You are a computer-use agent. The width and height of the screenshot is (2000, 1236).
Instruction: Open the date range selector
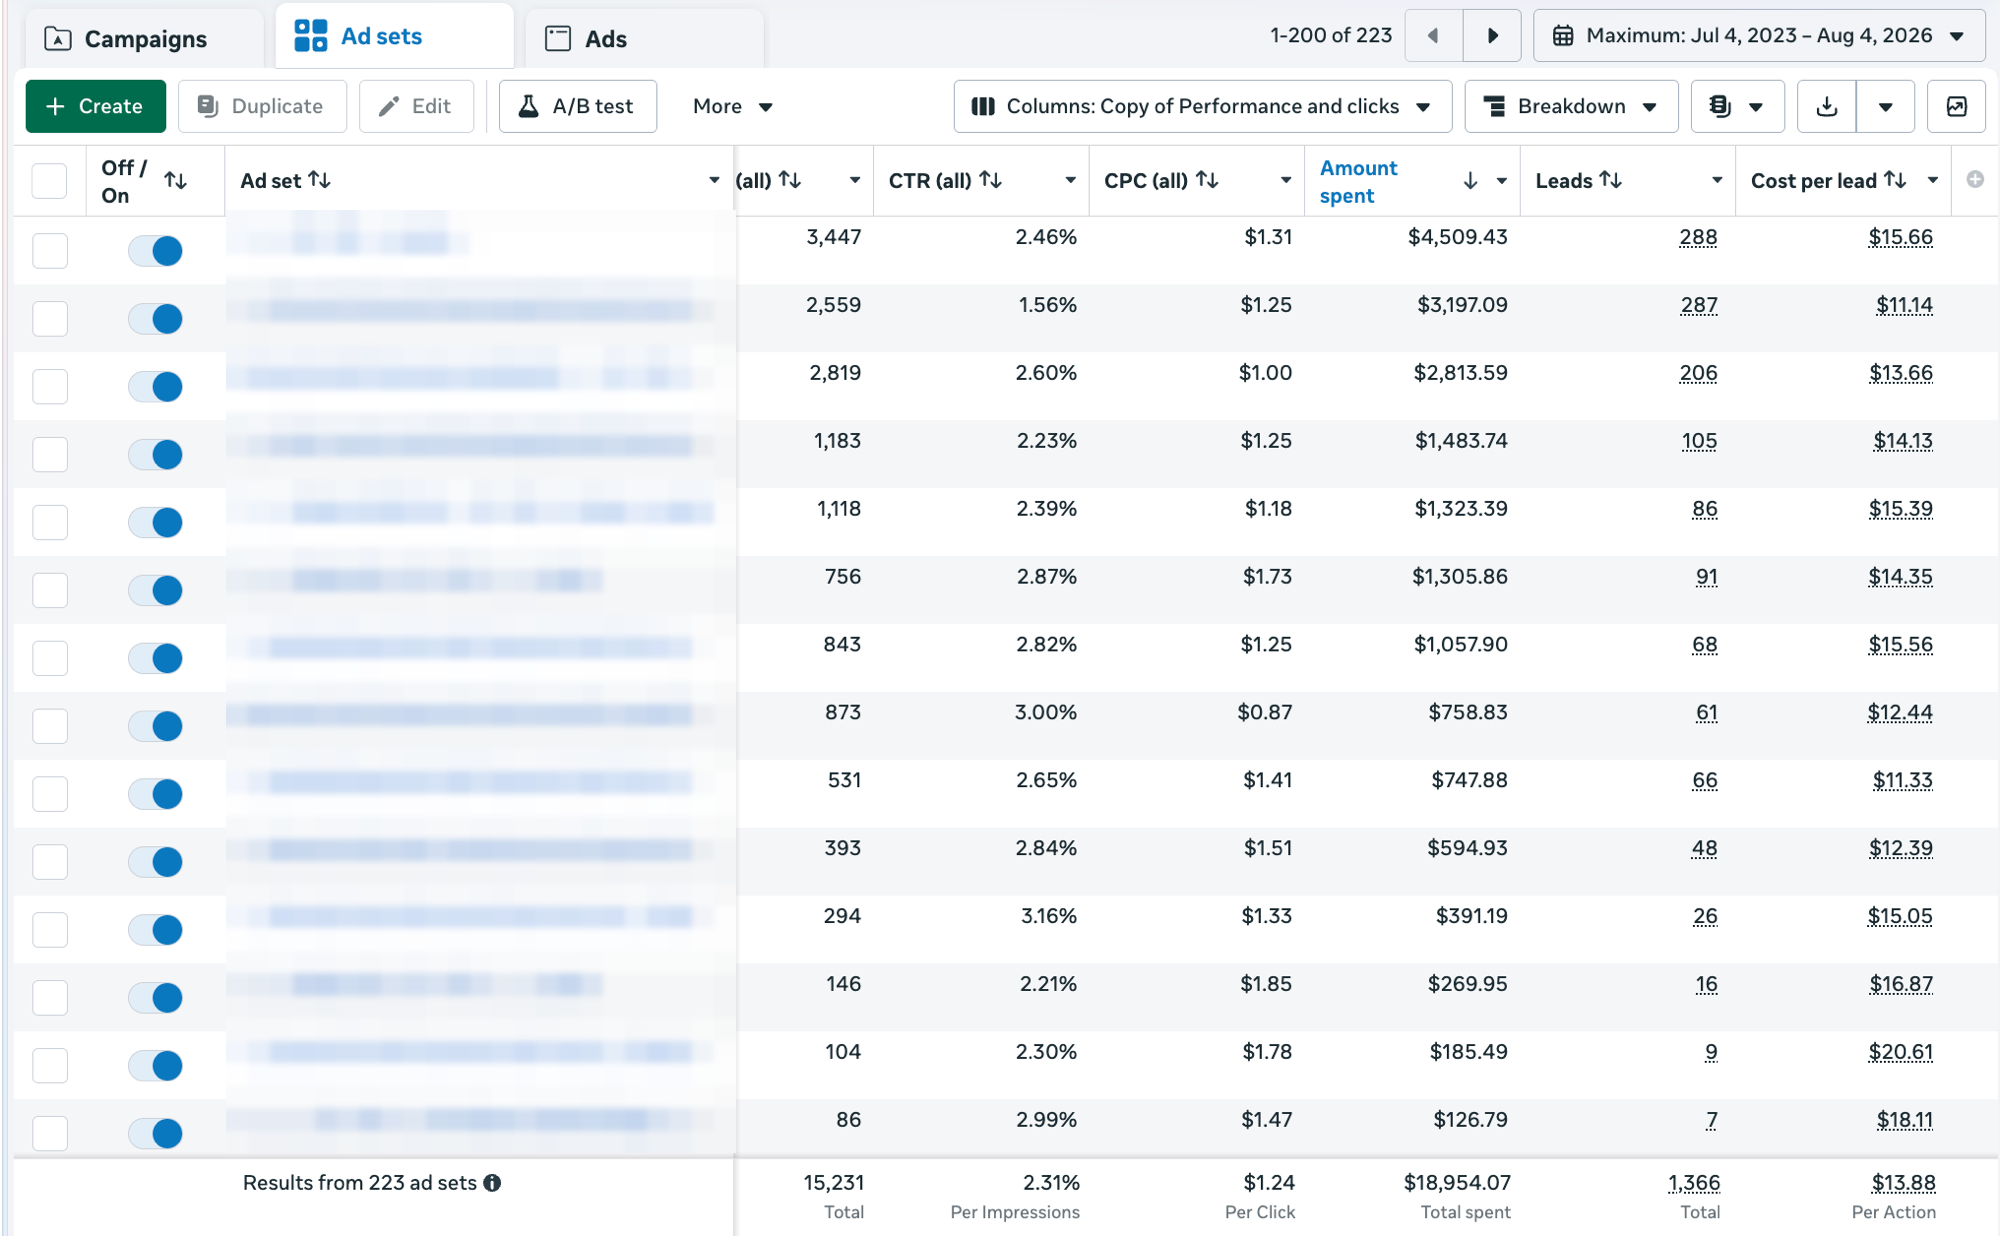[1759, 36]
